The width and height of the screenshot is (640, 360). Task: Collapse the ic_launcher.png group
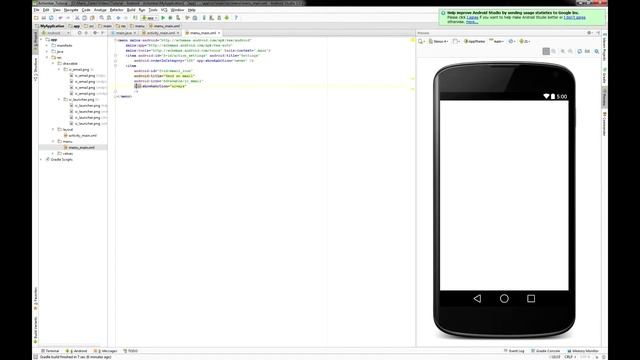point(59,100)
